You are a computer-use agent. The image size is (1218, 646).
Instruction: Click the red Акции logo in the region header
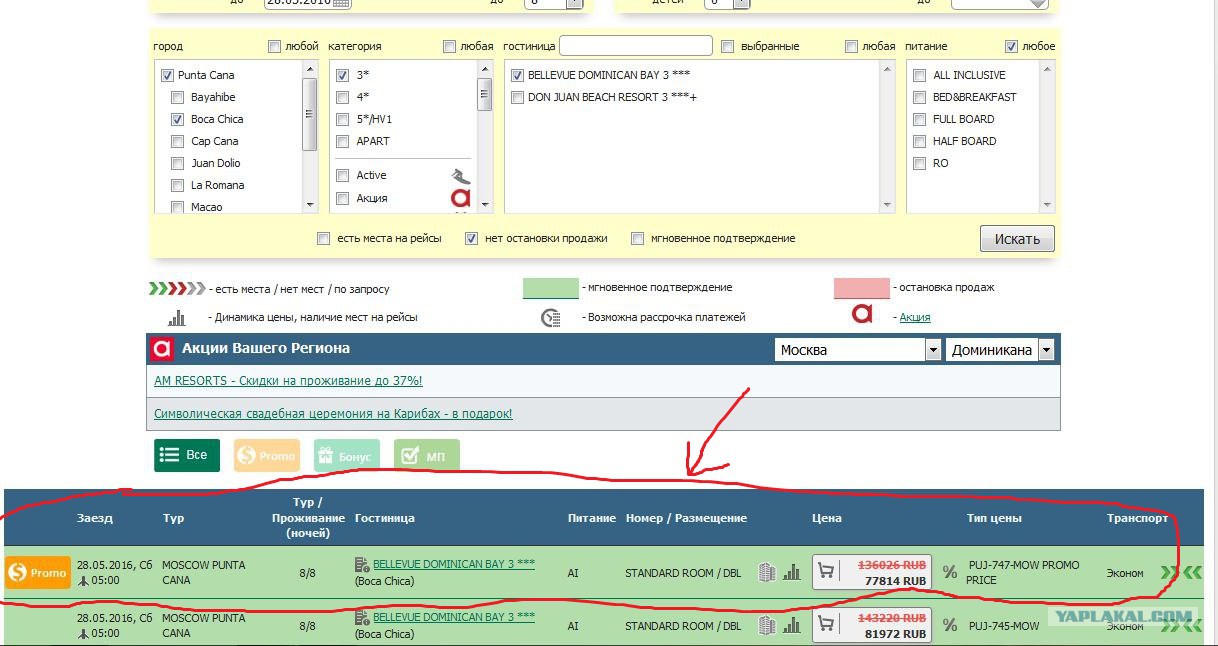pyautogui.click(x=162, y=349)
